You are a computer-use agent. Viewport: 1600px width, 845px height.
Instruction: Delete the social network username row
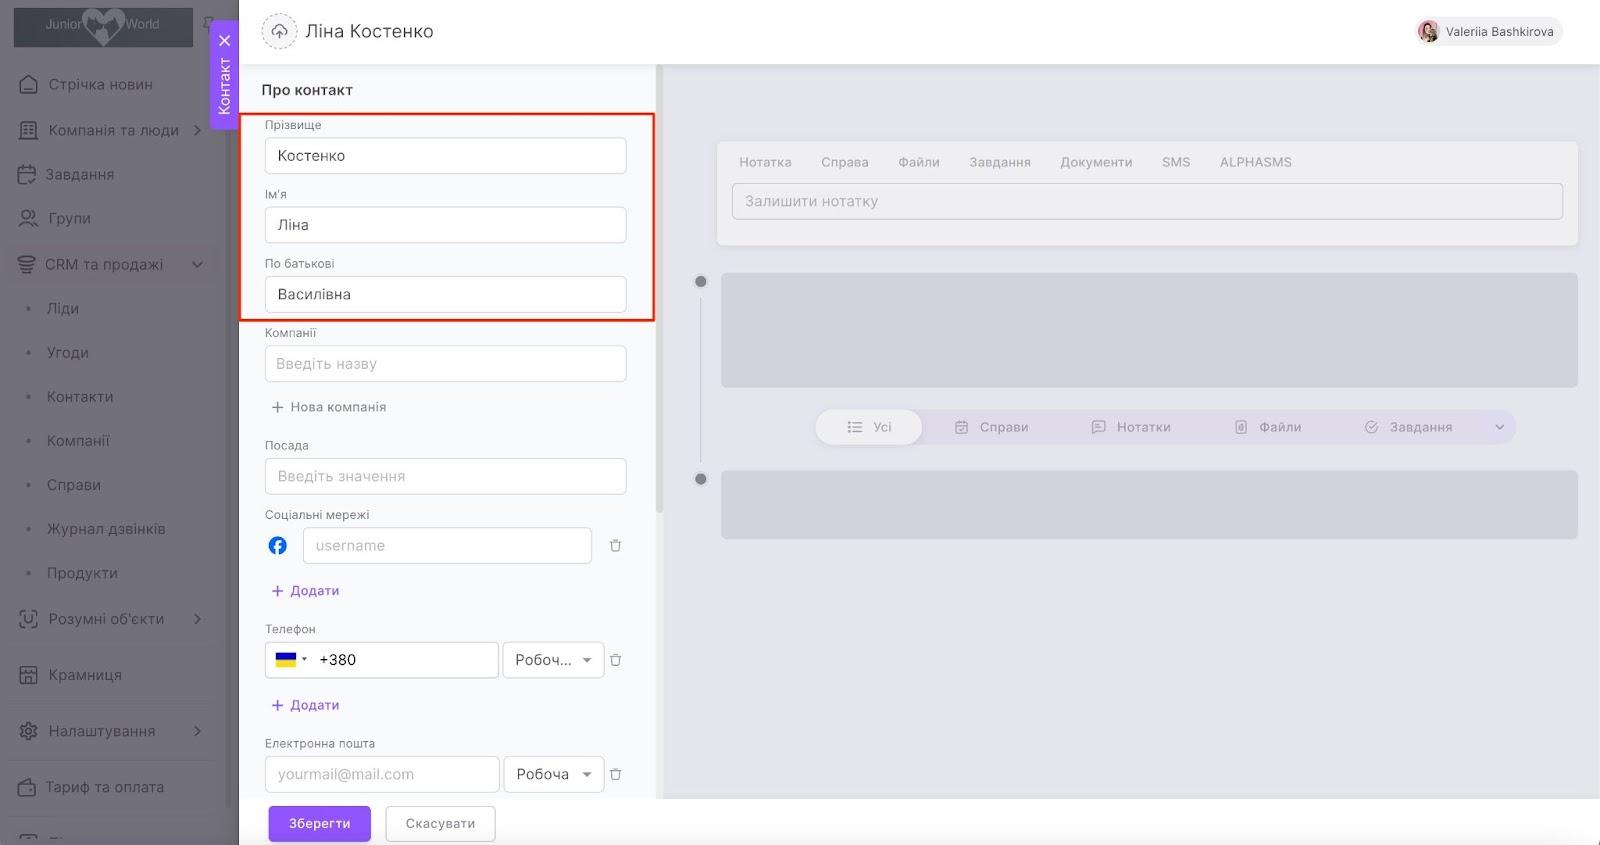click(x=615, y=546)
